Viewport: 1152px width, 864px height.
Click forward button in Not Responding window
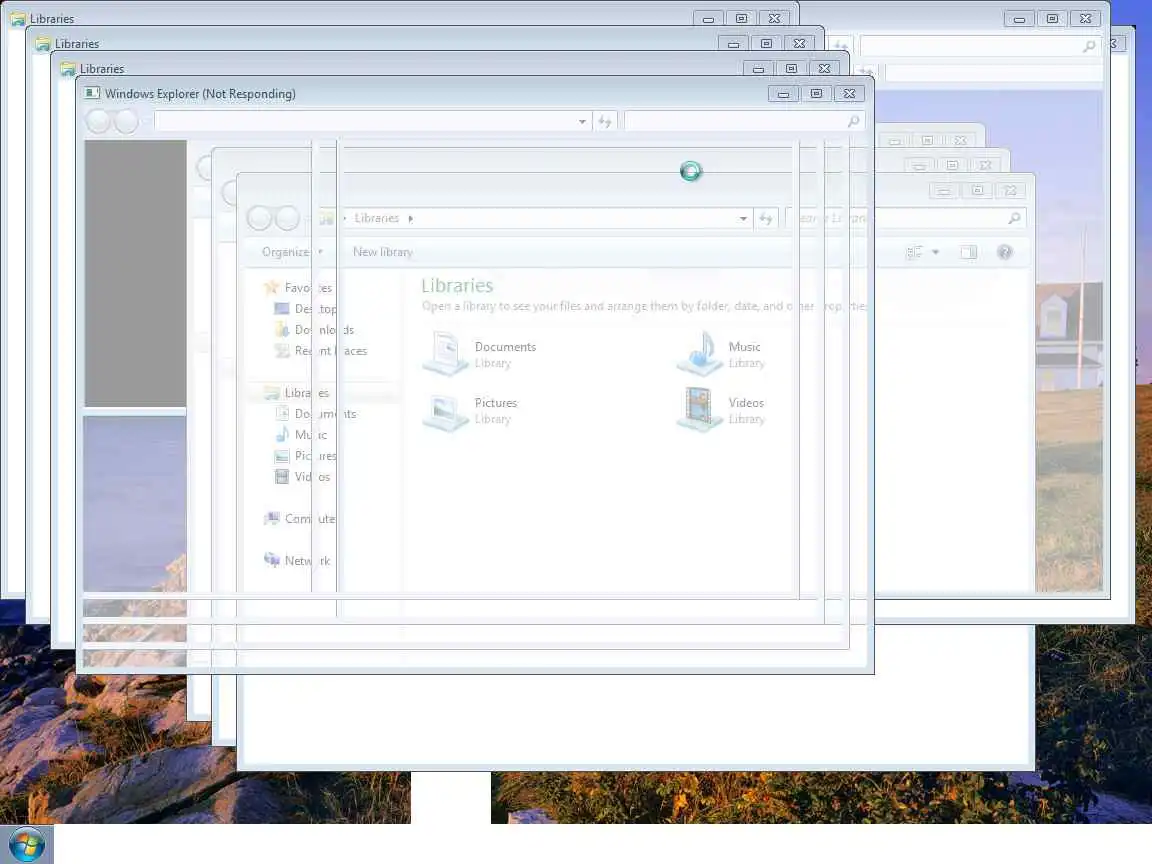pyautogui.click(x=126, y=121)
